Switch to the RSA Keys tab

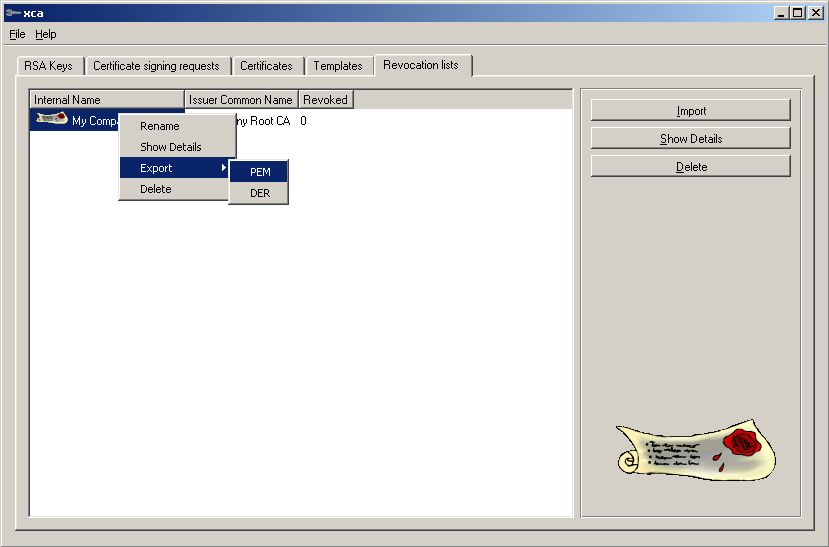[x=48, y=66]
